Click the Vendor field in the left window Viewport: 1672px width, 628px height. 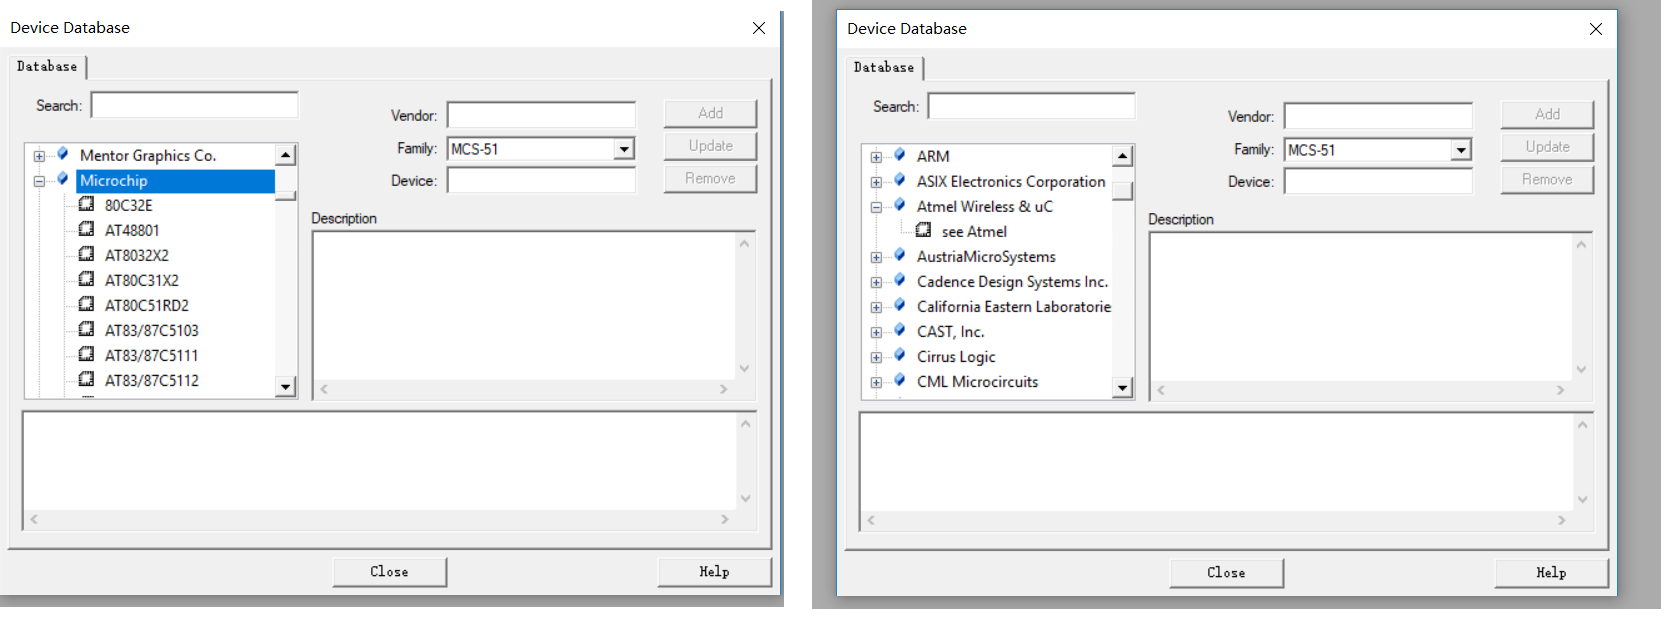(x=541, y=115)
